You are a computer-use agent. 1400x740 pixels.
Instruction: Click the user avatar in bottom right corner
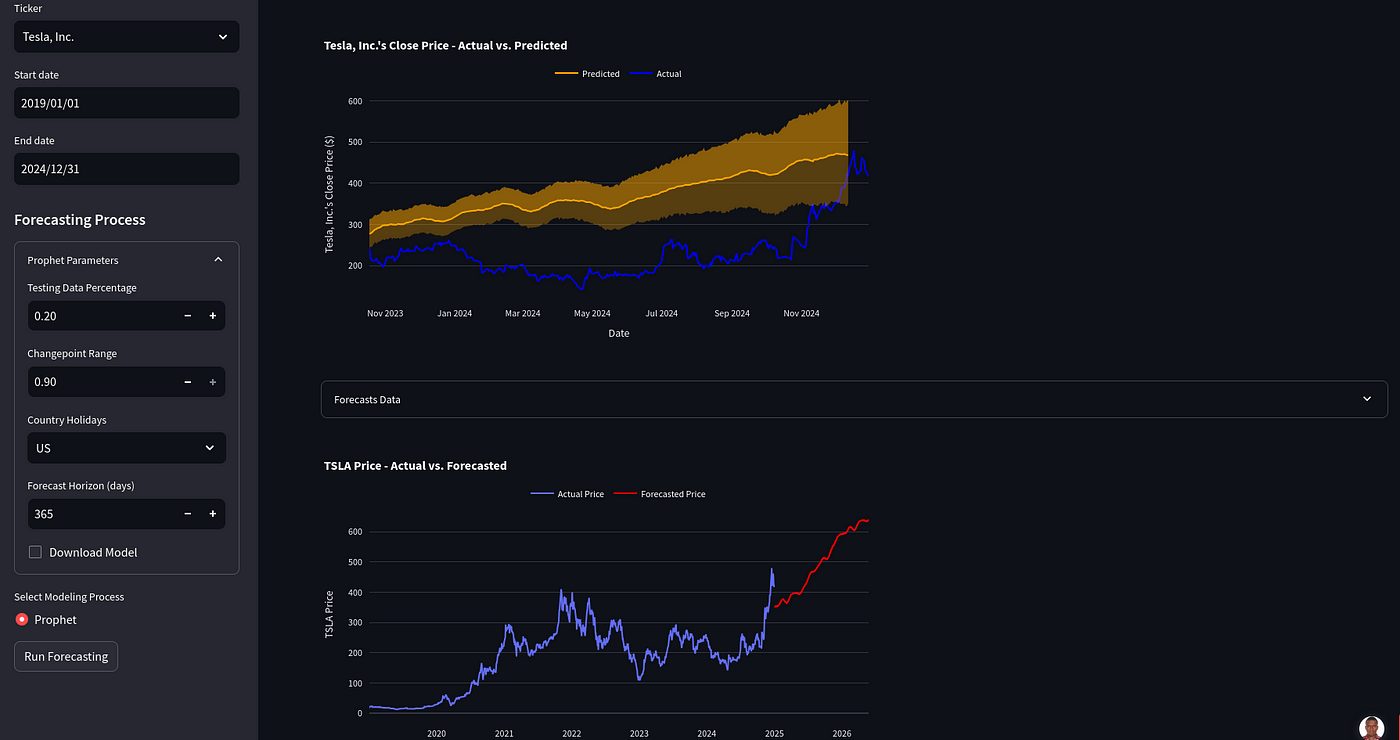[1372, 728]
